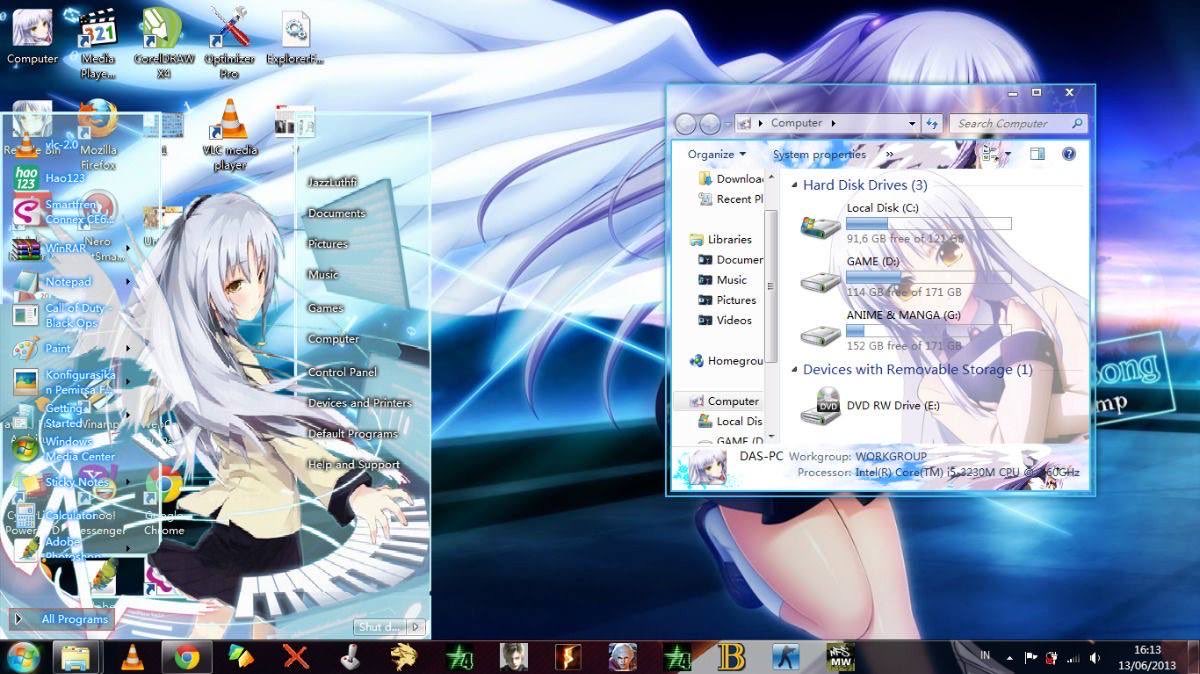1200x674 pixels.
Task: Open ANIME & MANGA (G:) drive
Action: point(905,330)
